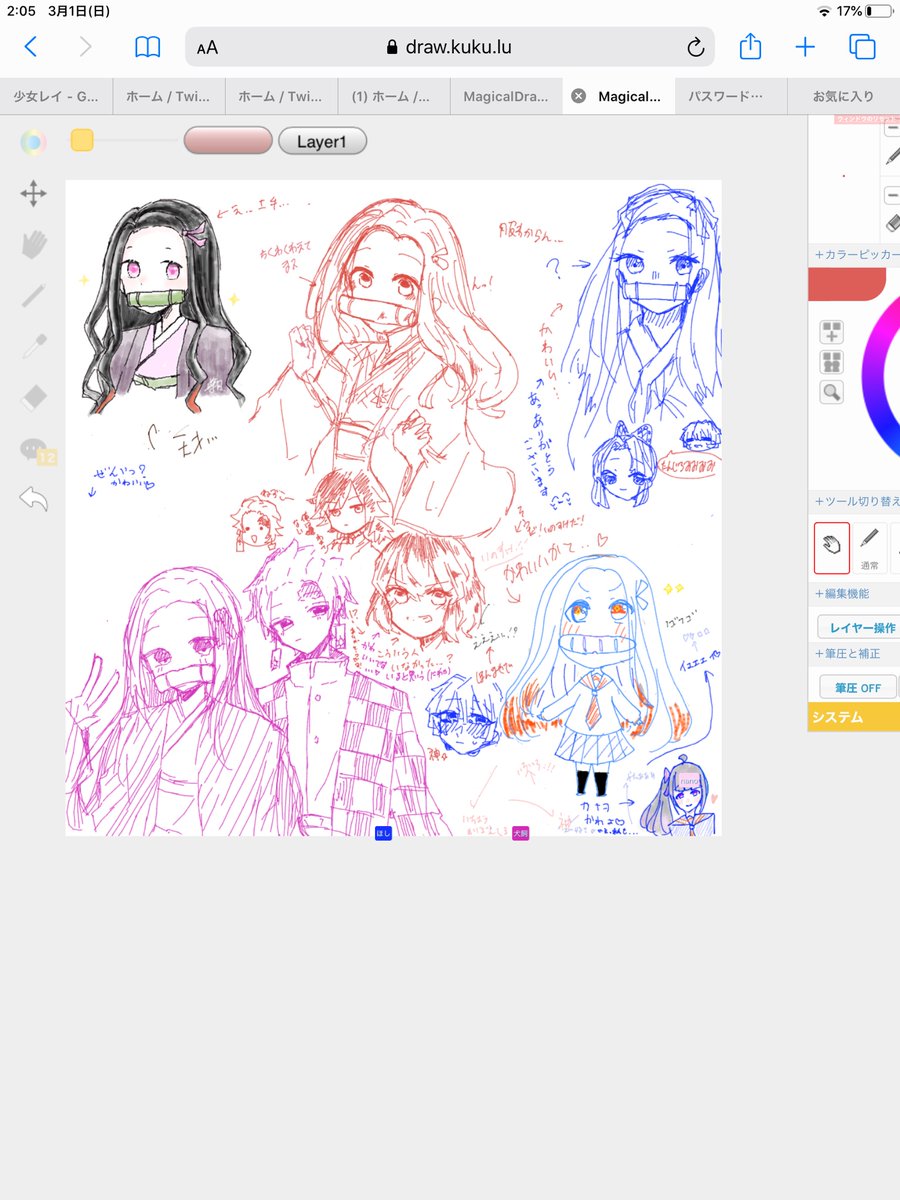Click the magenta user tag below canvas

pyautogui.click(x=520, y=833)
